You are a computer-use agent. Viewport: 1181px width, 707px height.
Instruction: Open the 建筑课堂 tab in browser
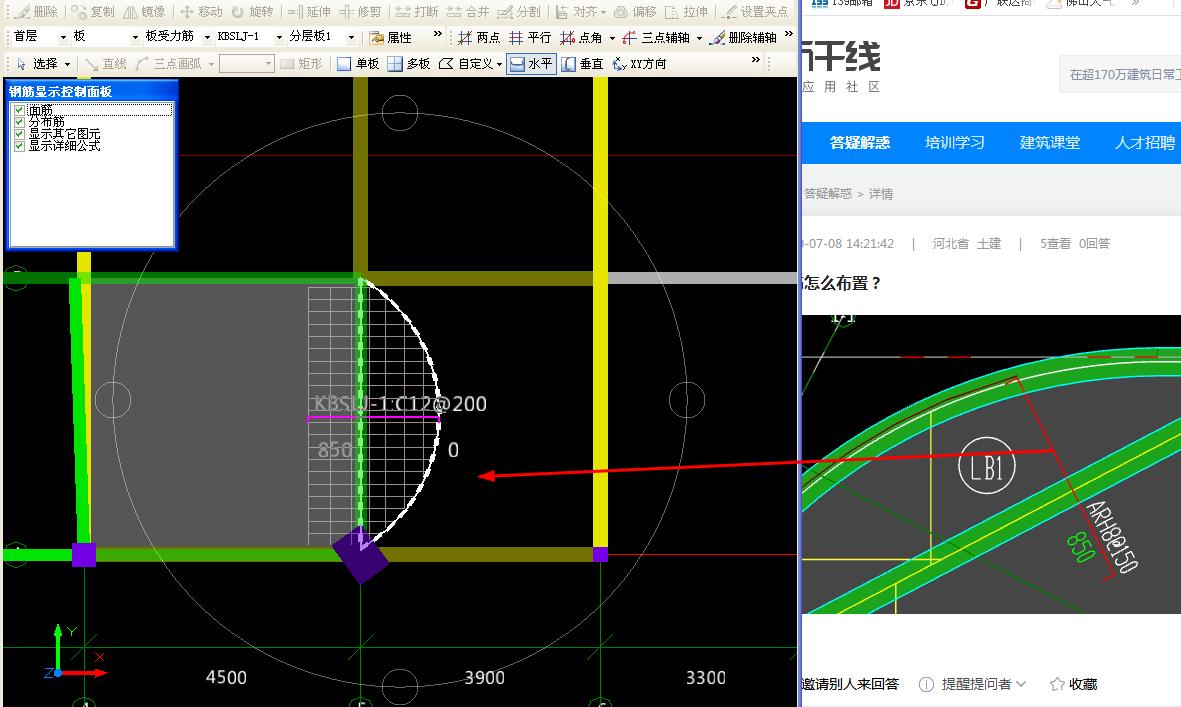pyautogui.click(x=1049, y=142)
